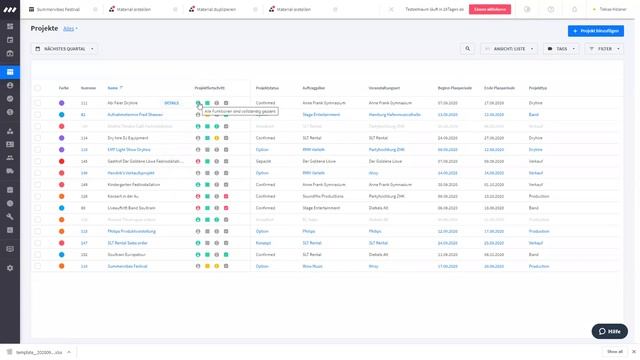Open the crew people sidebar icon
Screen dimensions: 640x360
[x=10, y=158]
